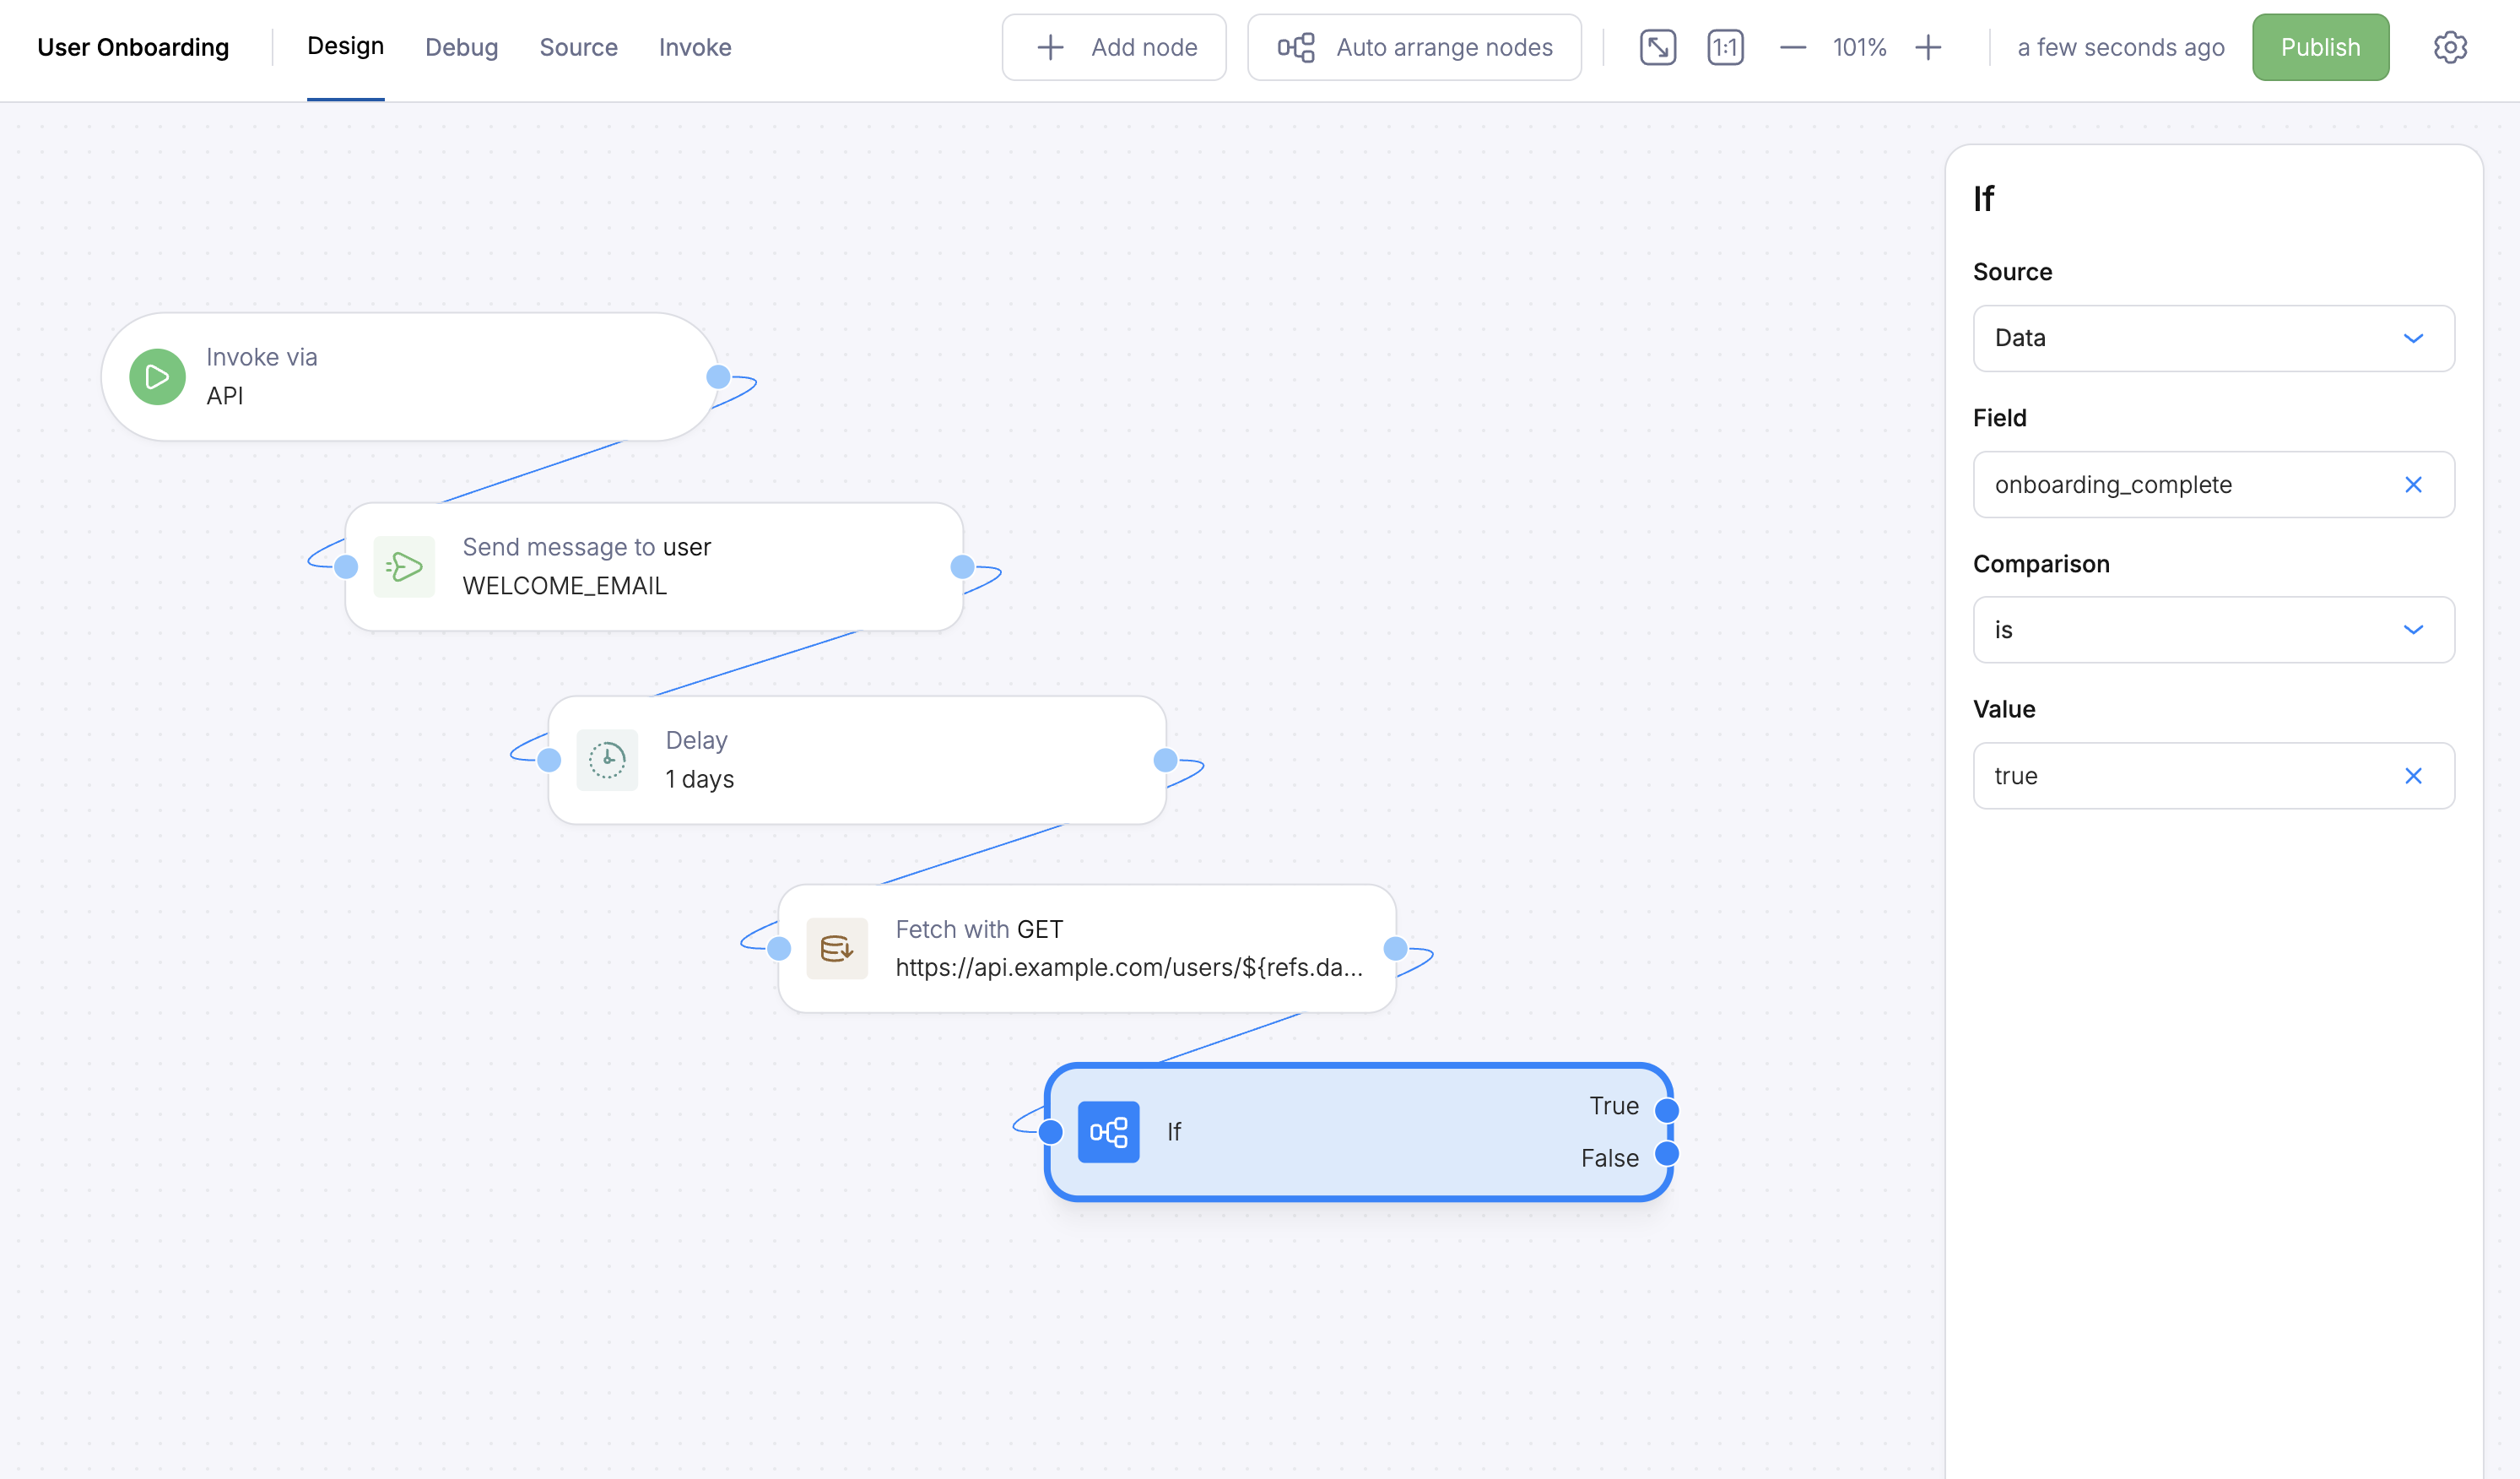Click the True output connector on If node
This screenshot has width=2520, height=1479.
[1666, 1110]
